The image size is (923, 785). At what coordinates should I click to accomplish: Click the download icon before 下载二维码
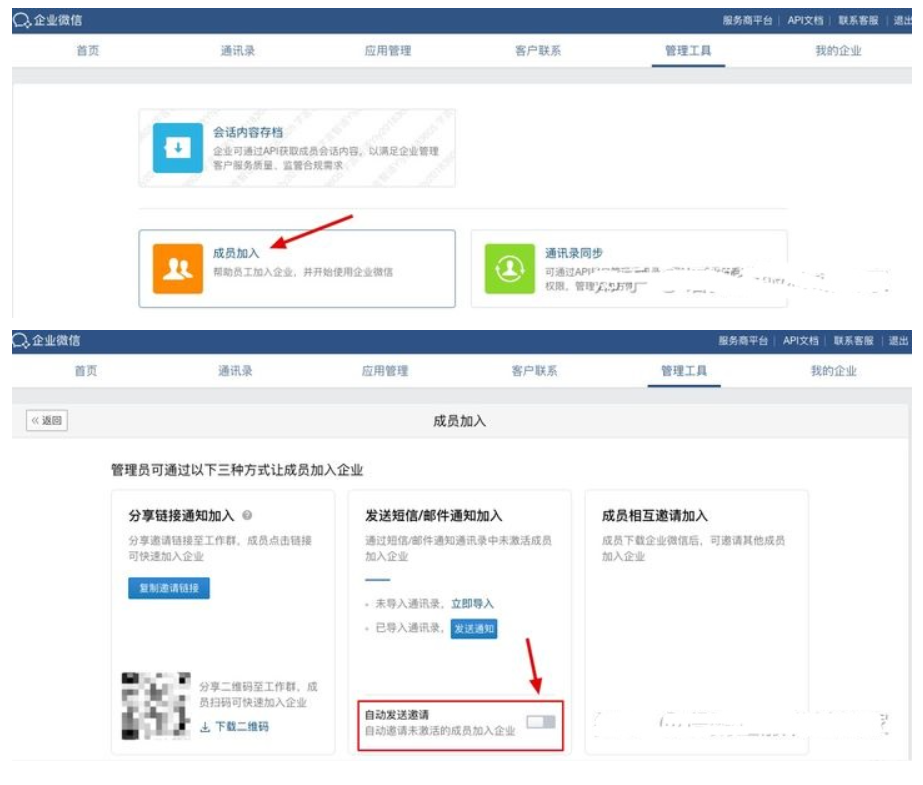(x=205, y=727)
